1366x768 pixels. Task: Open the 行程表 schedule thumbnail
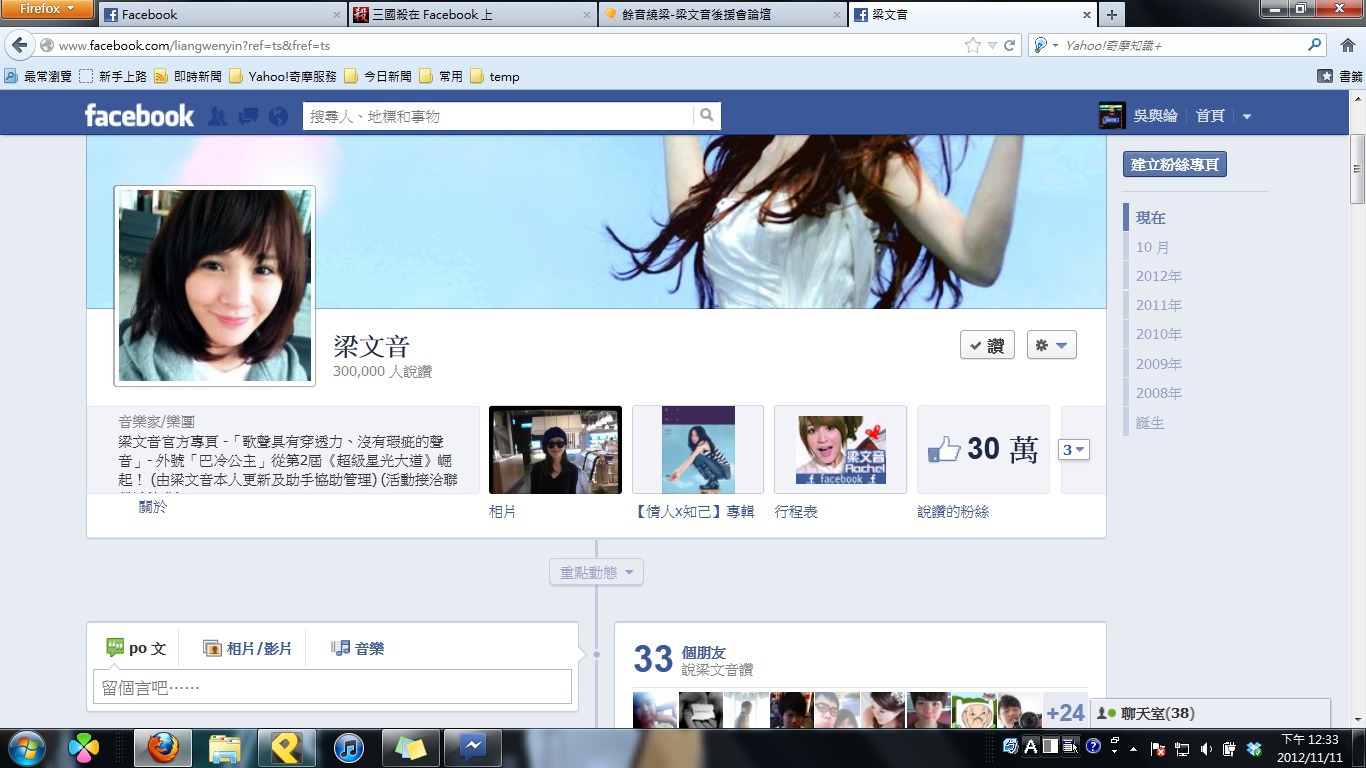(x=840, y=450)
